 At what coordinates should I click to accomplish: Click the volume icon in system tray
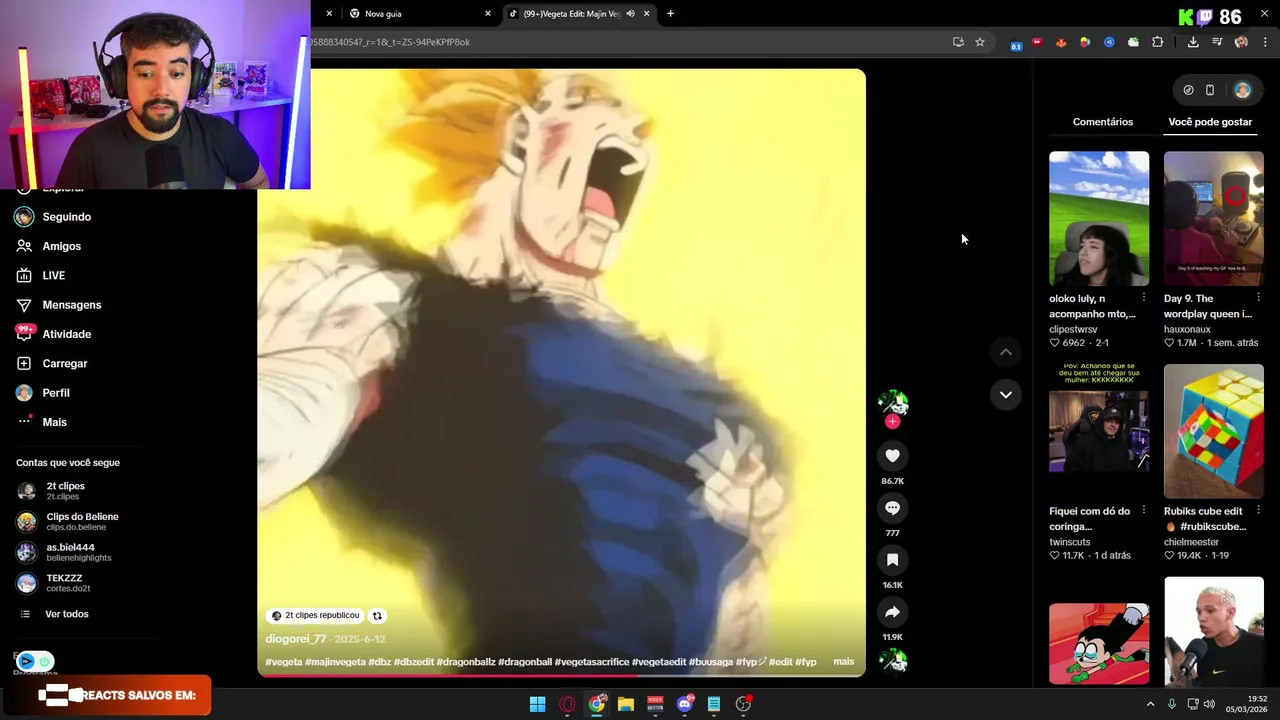coord(1209,704)
